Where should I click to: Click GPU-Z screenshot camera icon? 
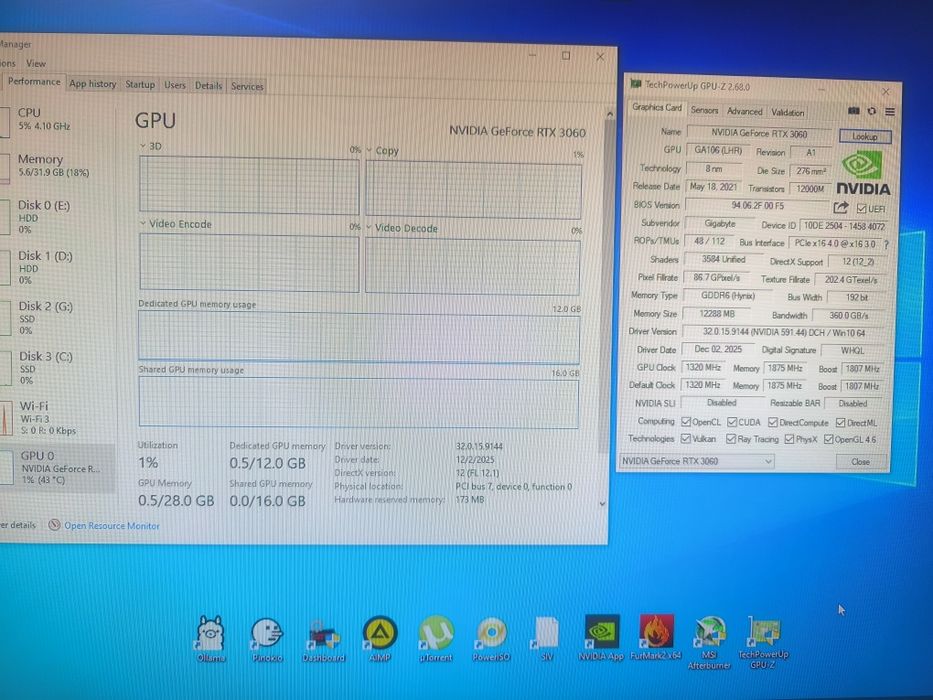tap(854, 111)
